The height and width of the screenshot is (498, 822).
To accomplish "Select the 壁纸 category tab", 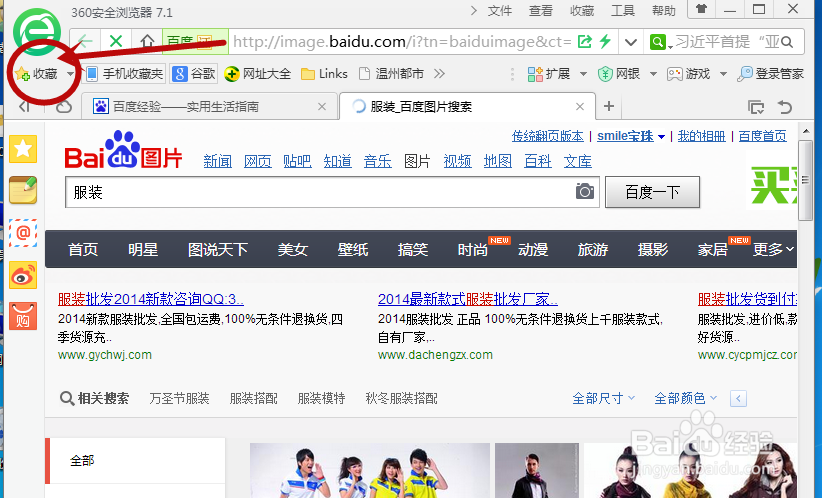I will pos(353,250).
